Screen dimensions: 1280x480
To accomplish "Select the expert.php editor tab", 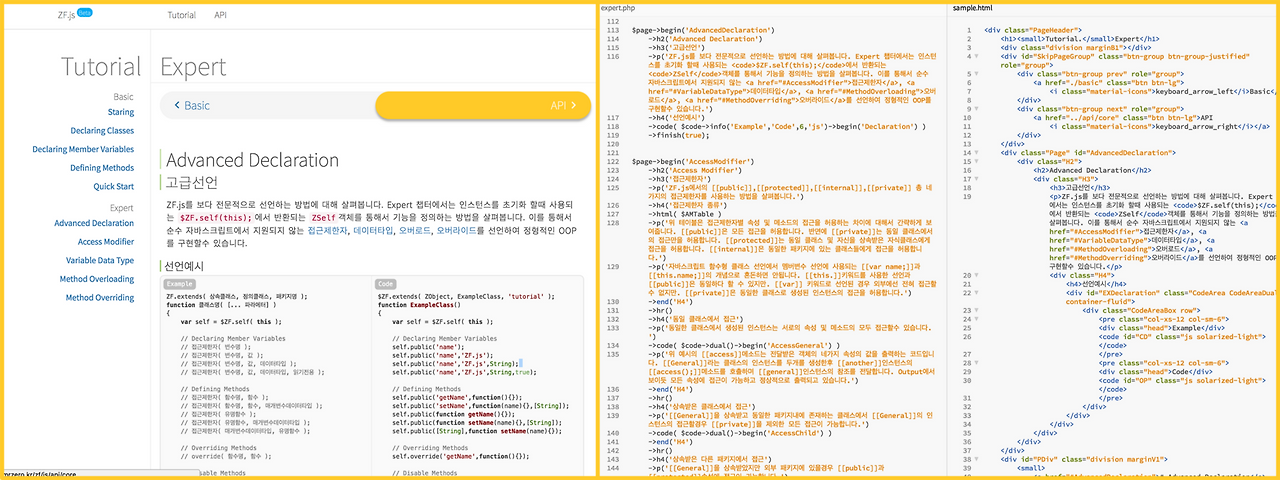I will click(x=618, y=8).
